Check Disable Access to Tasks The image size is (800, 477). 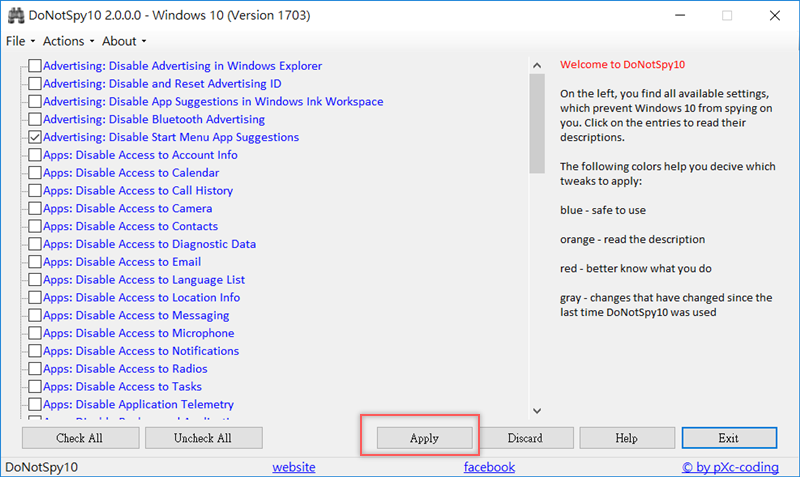pos(35,387)
